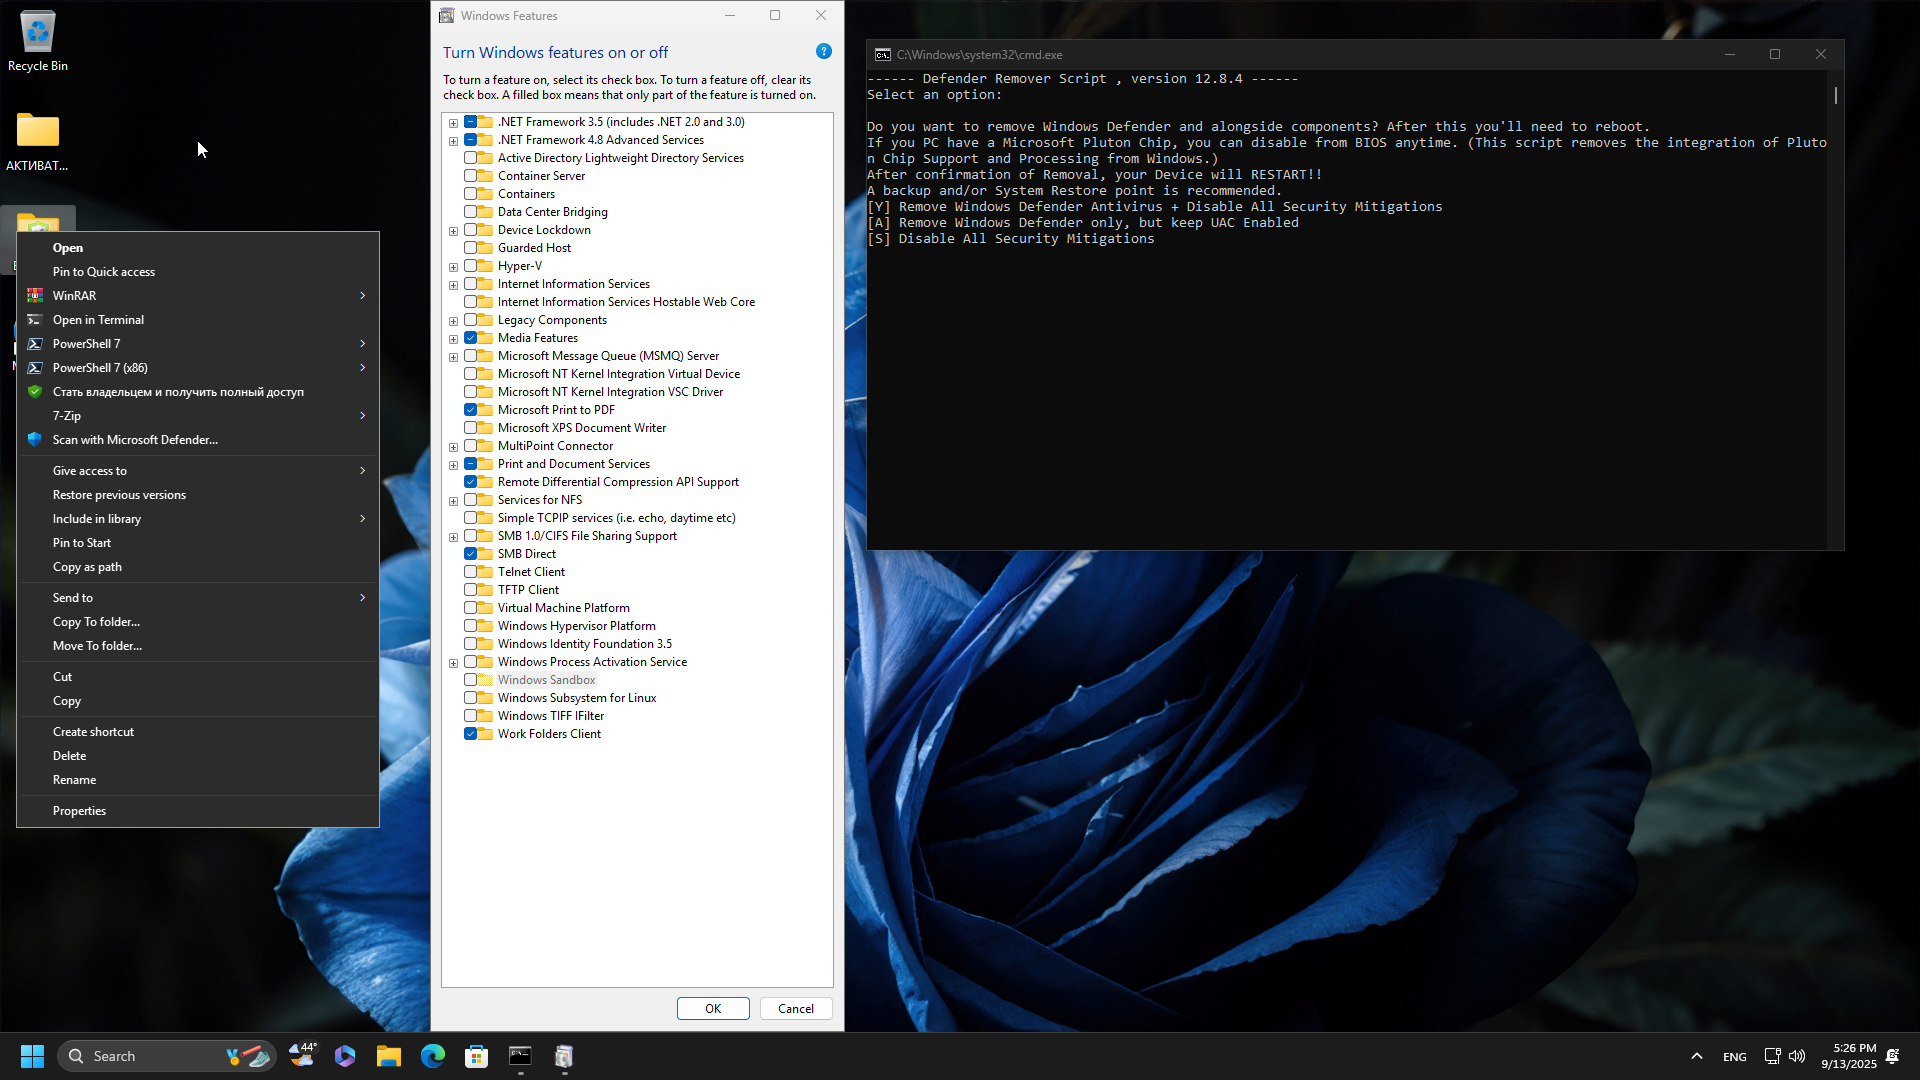Select the Guarded Host feature row
Viewport: 1920px width, 1080px height.
(x=534, y=248)
